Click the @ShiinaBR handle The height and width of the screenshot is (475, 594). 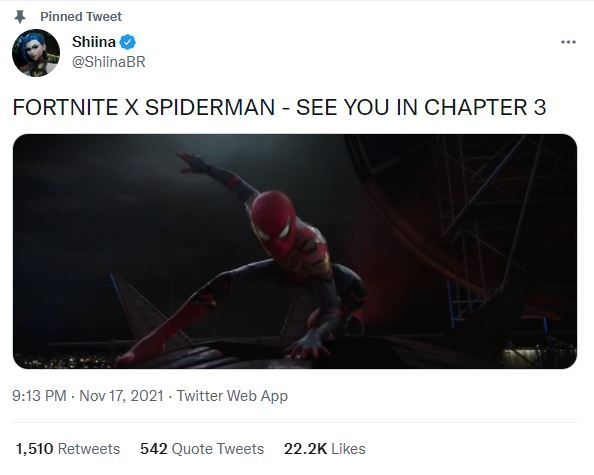coord(109,62)
